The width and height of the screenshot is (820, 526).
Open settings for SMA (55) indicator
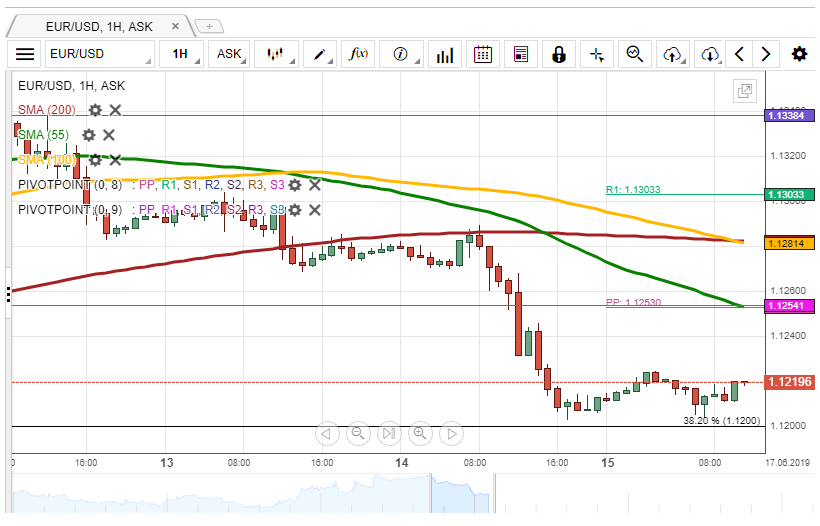point(88,135)
